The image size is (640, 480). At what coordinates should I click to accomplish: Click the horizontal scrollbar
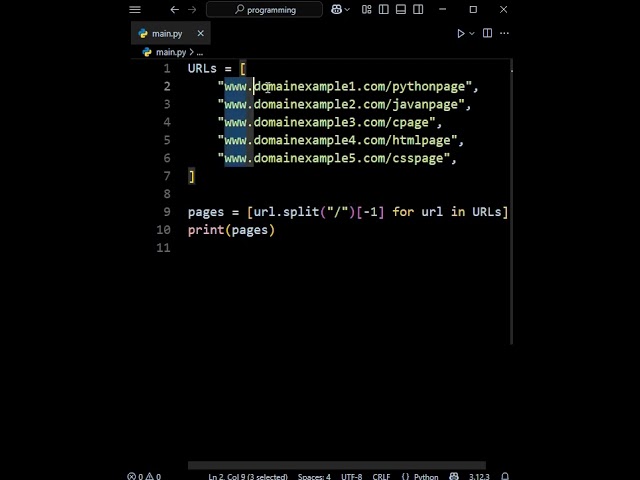(337, 465)
